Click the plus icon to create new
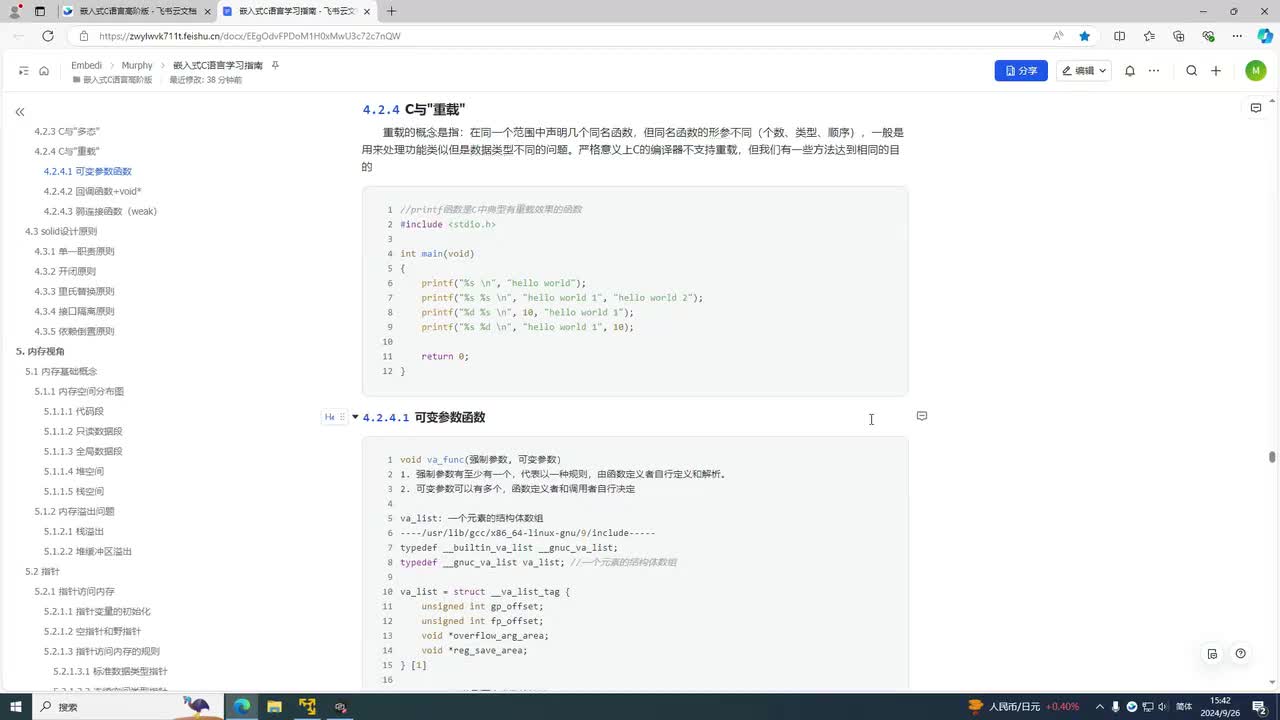 1216,71
